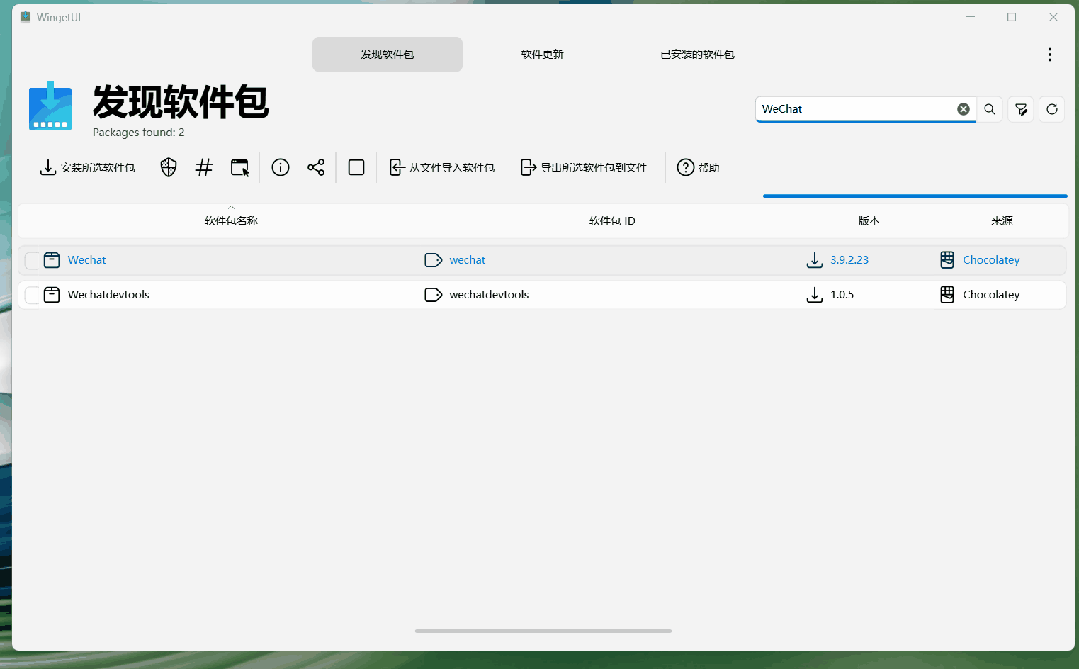Viewport: 1079px width, 669px height.
Task: Click the Wechat package name
Action: [87, 260]
